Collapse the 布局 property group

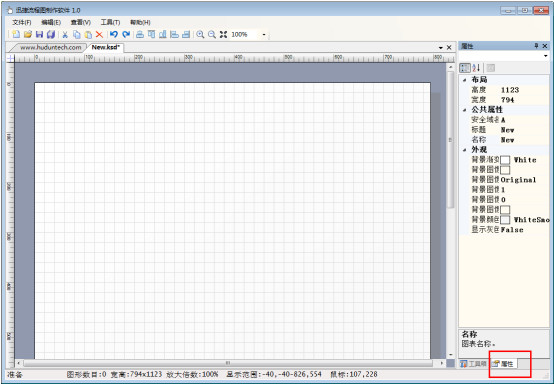click(465, 80)
